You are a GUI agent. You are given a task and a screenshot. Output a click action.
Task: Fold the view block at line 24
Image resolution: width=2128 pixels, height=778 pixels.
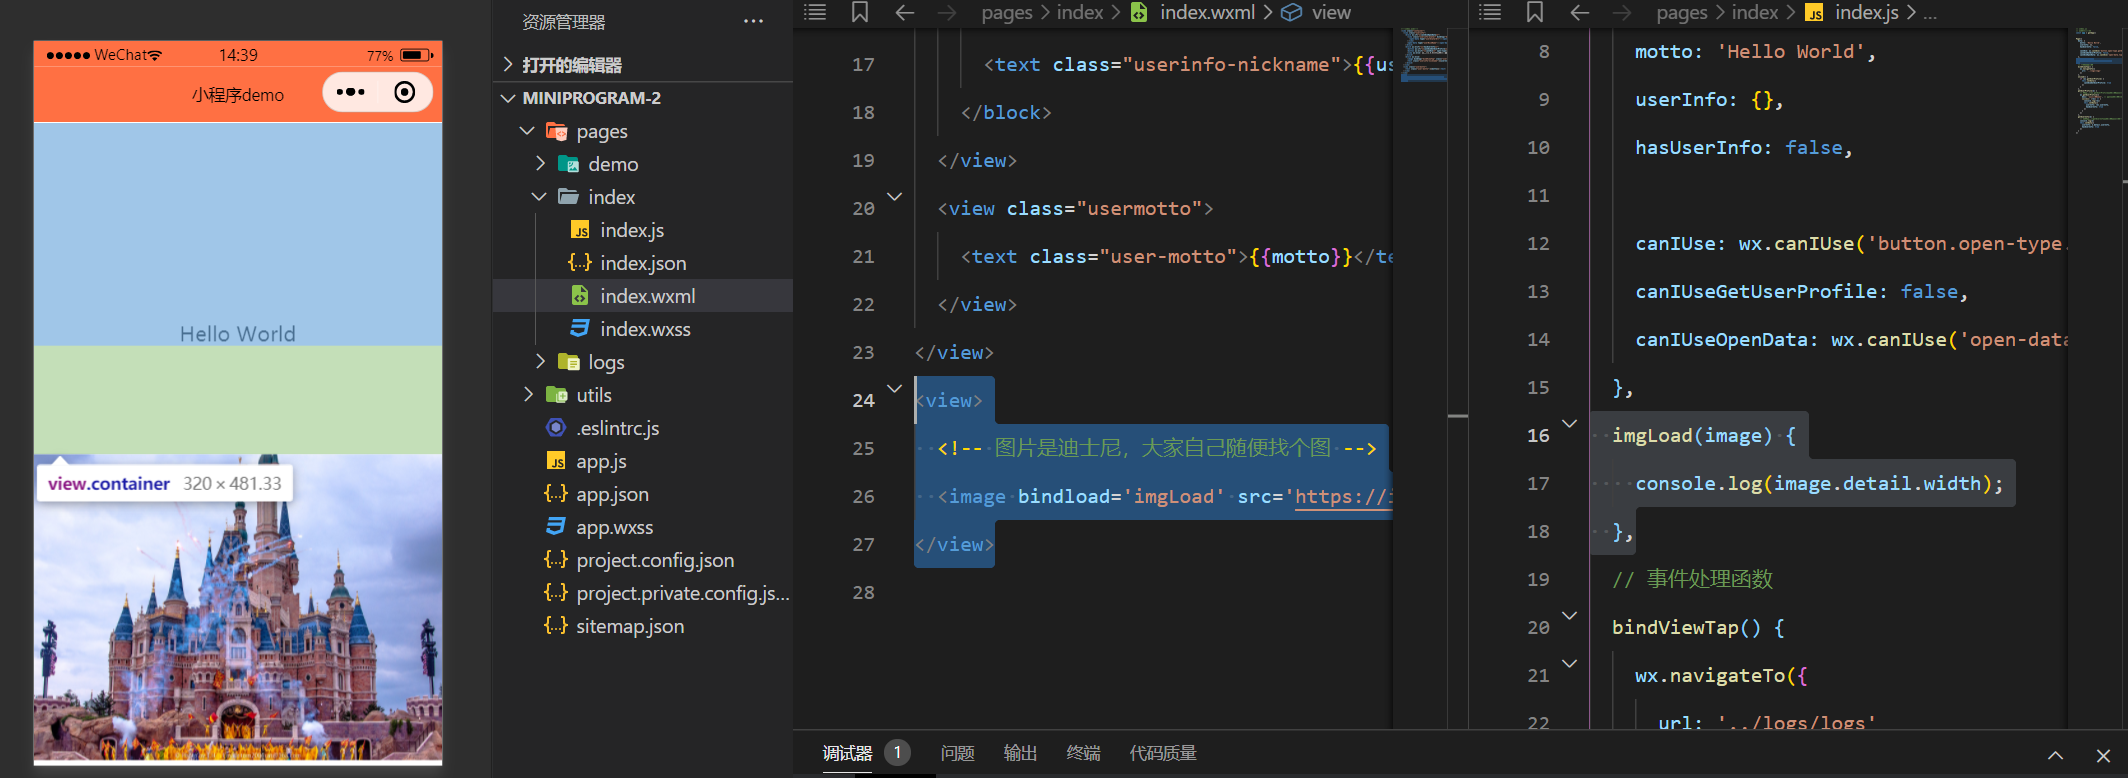[x=895, y=389]
